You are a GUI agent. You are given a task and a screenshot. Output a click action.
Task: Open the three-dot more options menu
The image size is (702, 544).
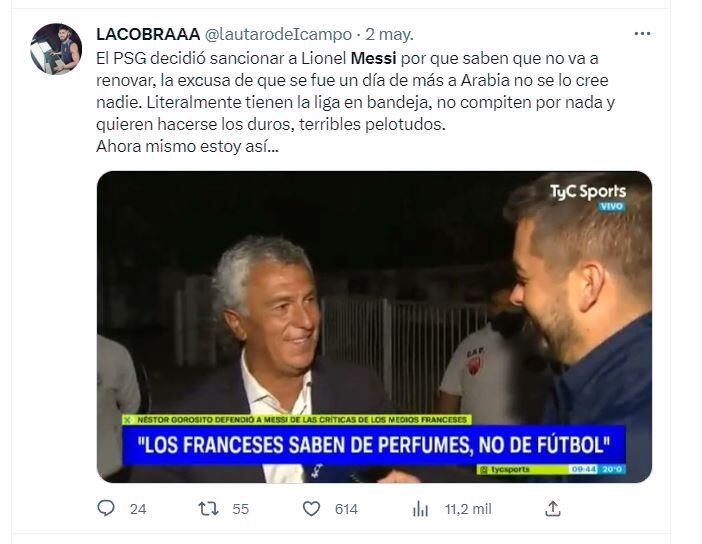[642, 34]
